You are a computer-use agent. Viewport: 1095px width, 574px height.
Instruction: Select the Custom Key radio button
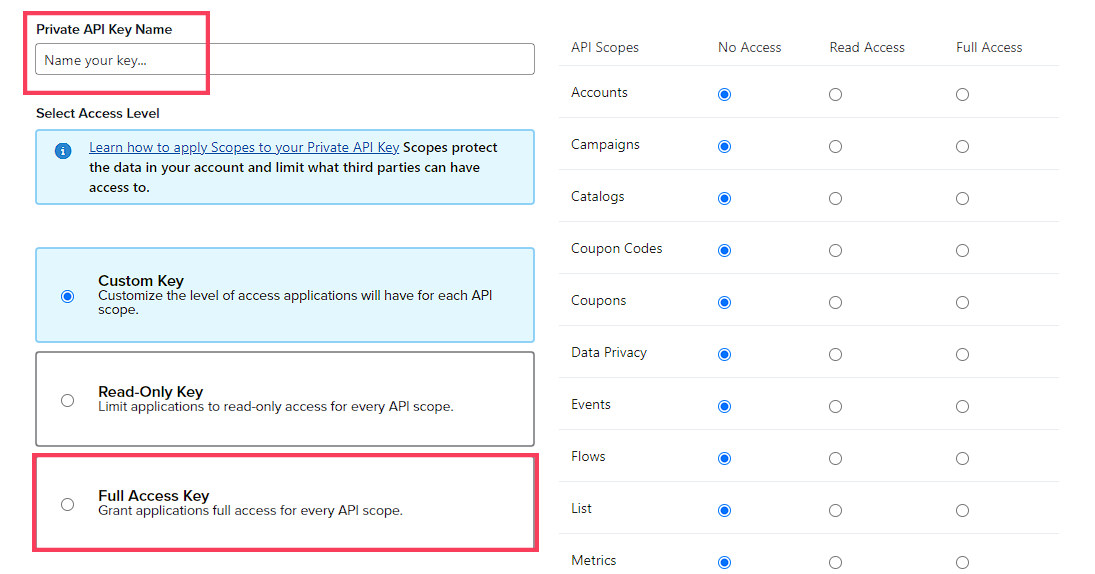[x=67, y=296]
